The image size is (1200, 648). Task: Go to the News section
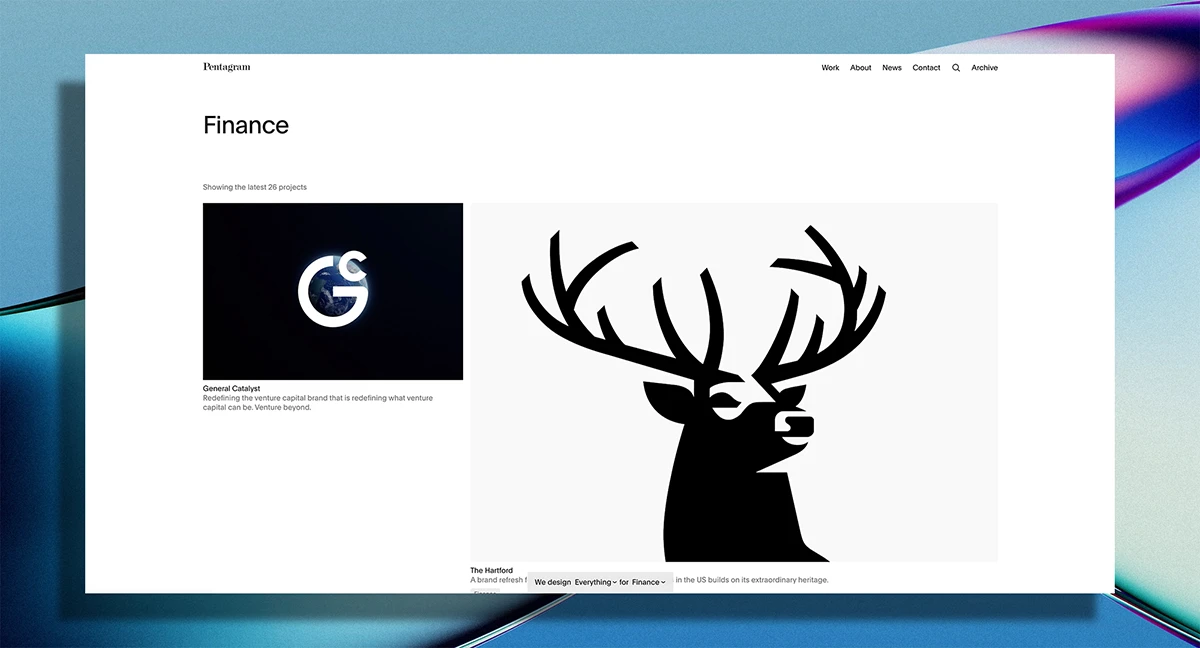tap(892, 68)
